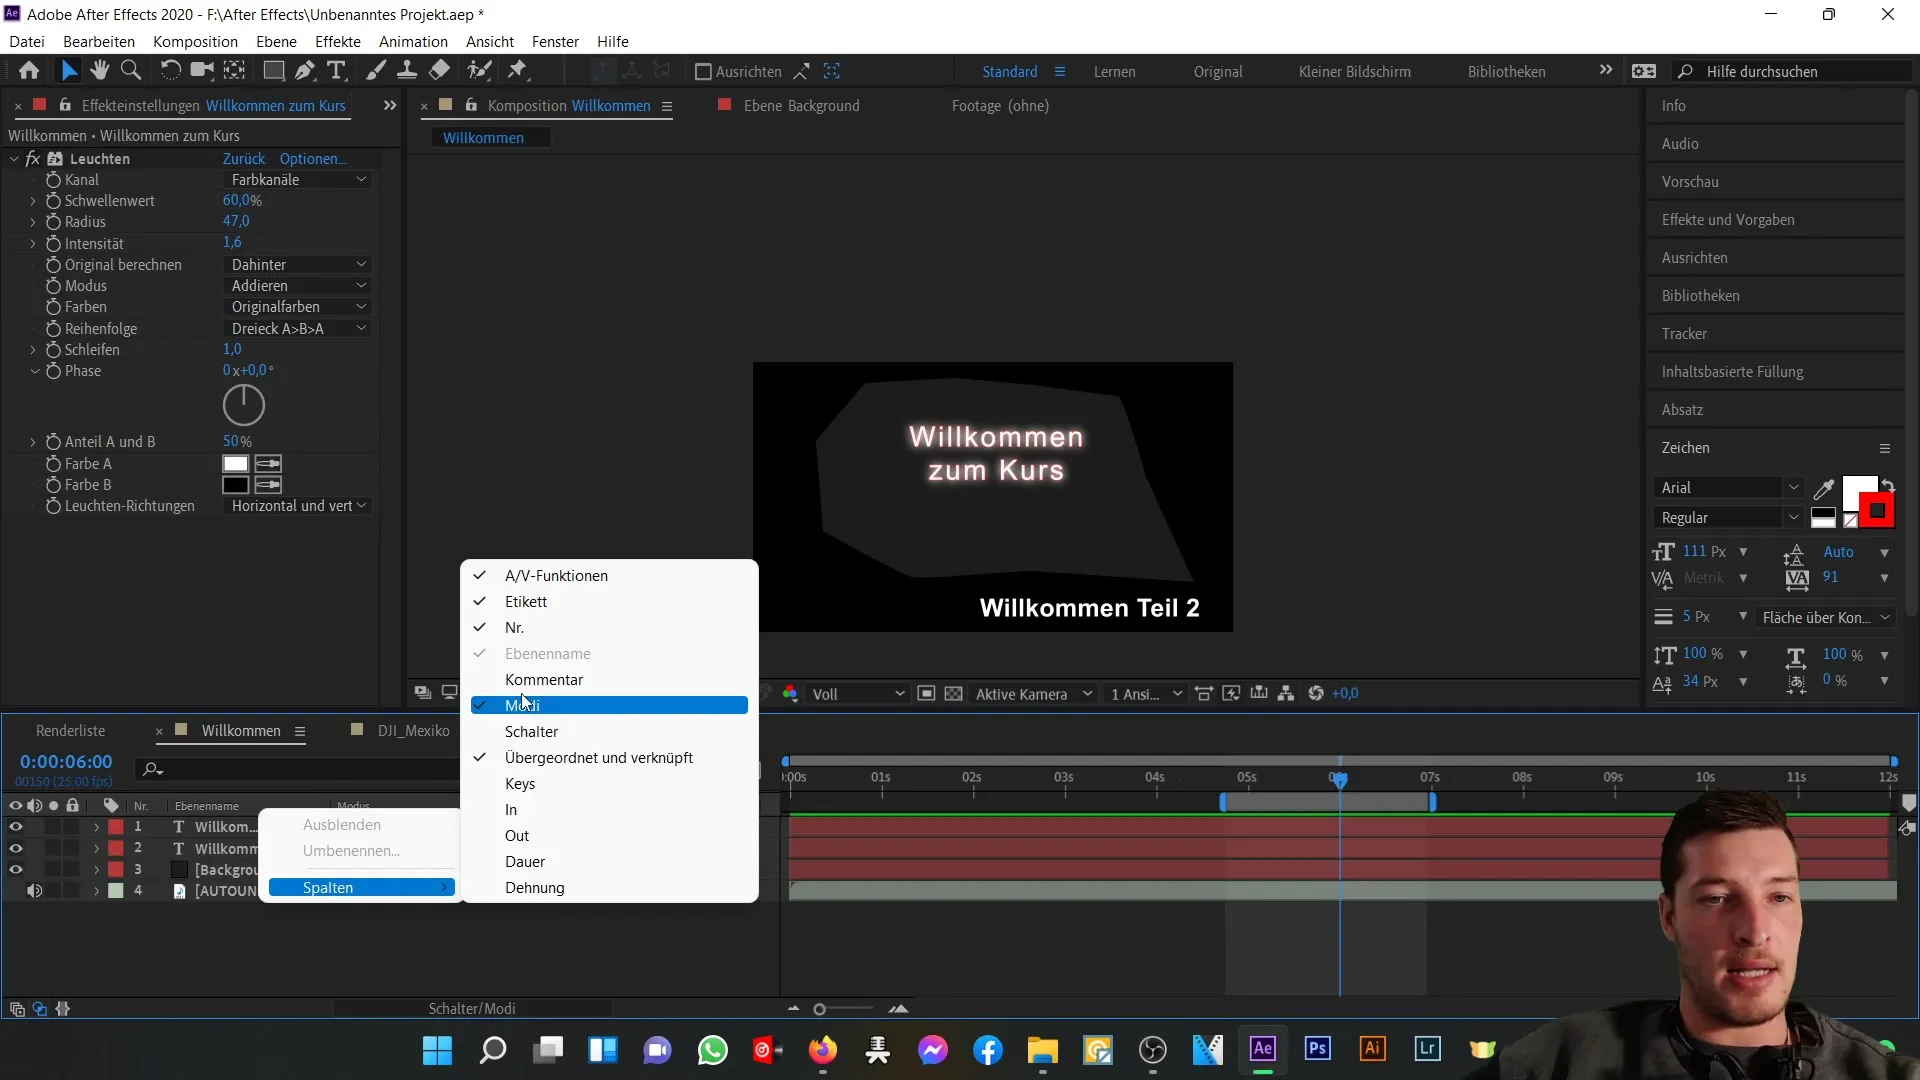Drag the Intensität value slider at 1,6

point(232,243)
